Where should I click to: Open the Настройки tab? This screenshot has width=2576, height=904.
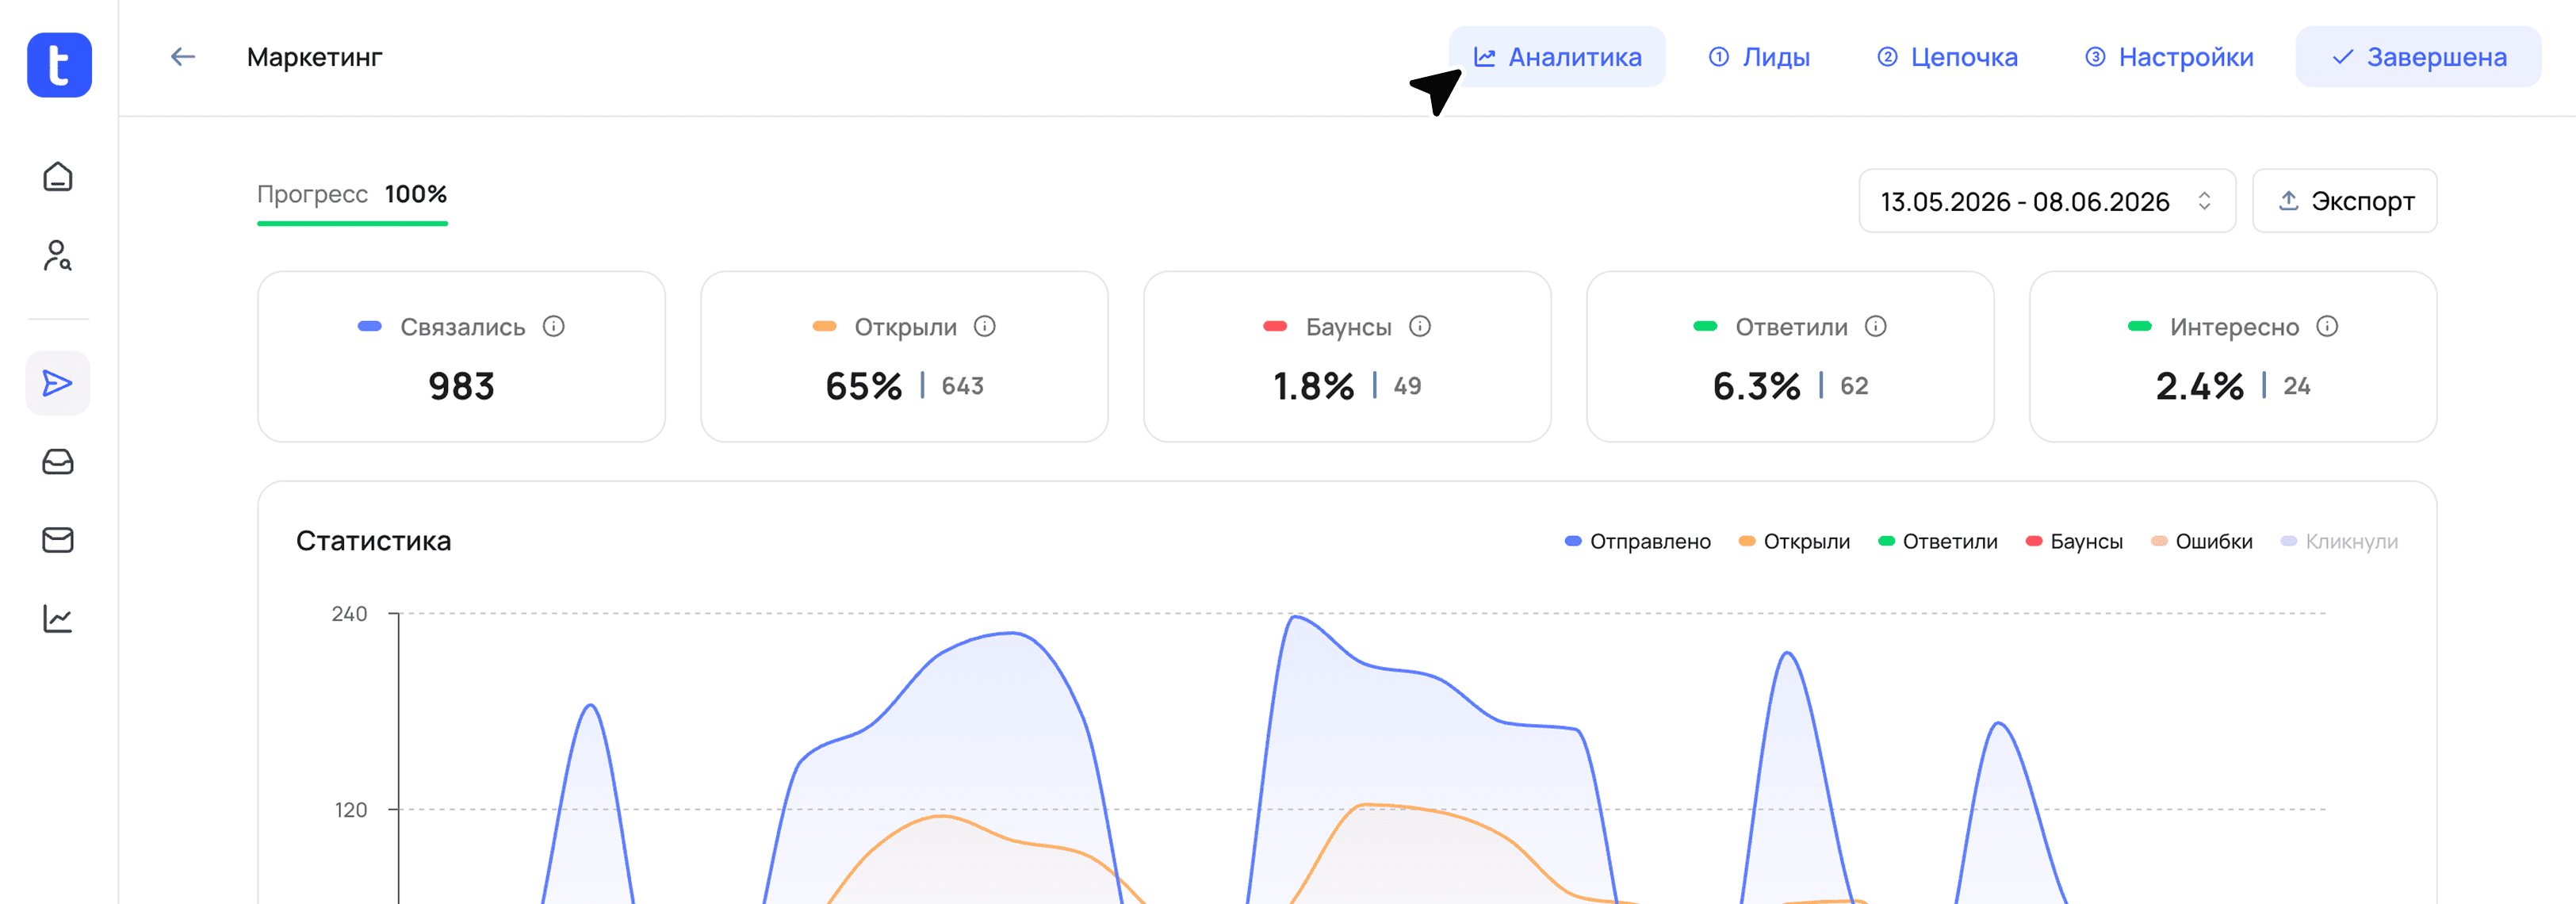[x=2169, y=57]
